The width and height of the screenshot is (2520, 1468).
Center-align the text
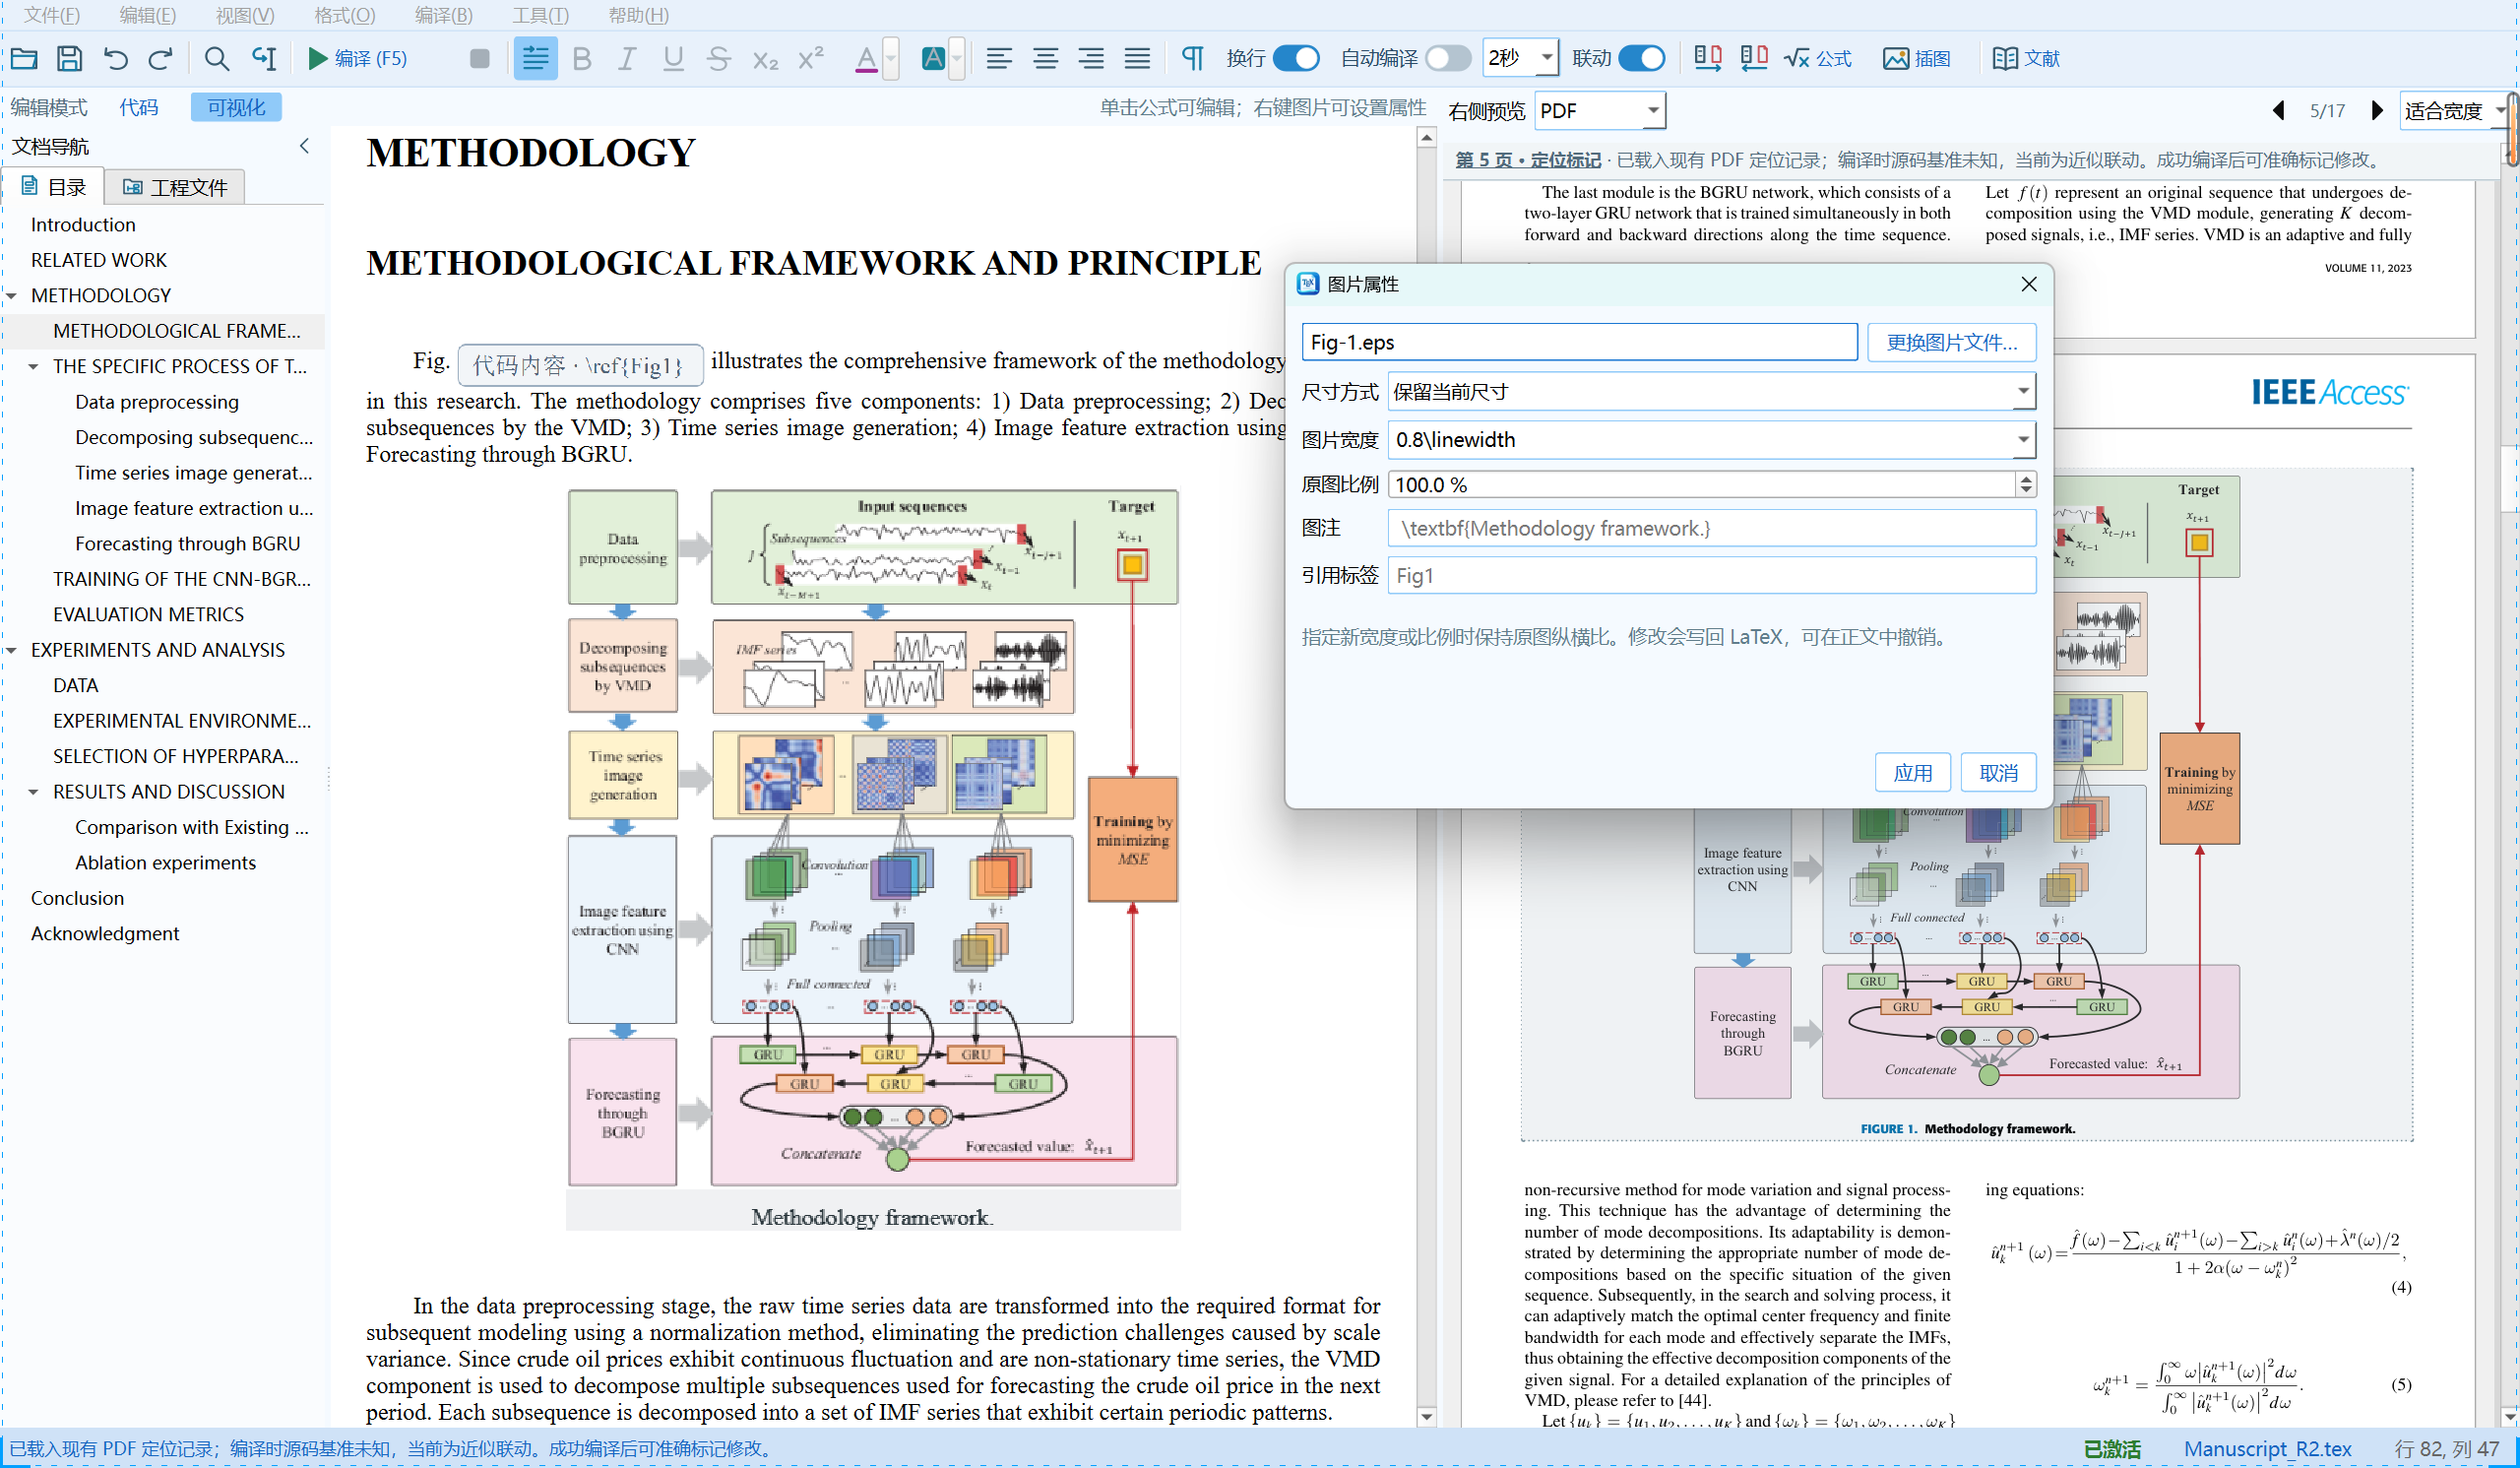[x=1045, y=58]
